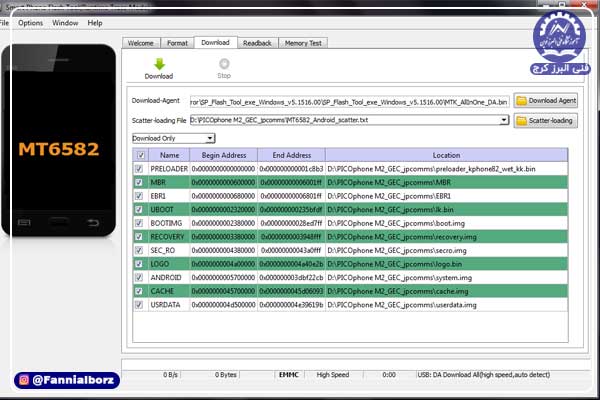600x400 pixels.
Task: Uncheck the SEC_RO row checkbox
Action: click(139, 250)
